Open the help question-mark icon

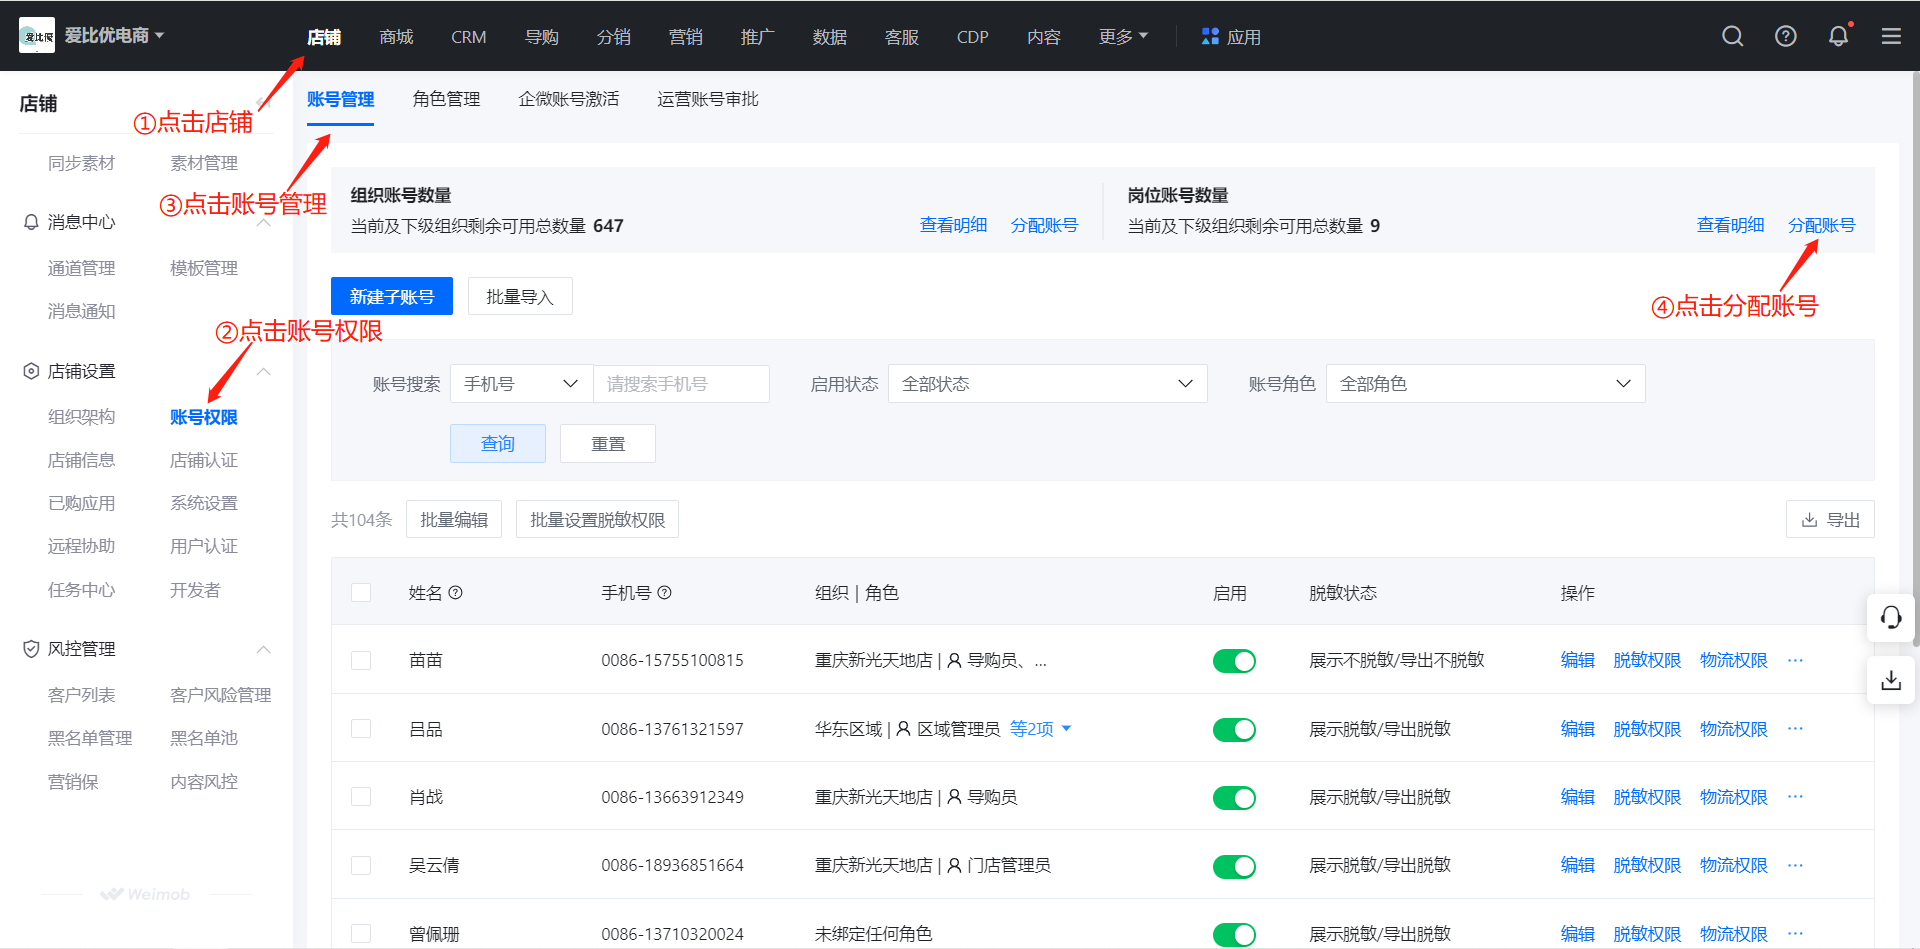(x=1786, y=36)
